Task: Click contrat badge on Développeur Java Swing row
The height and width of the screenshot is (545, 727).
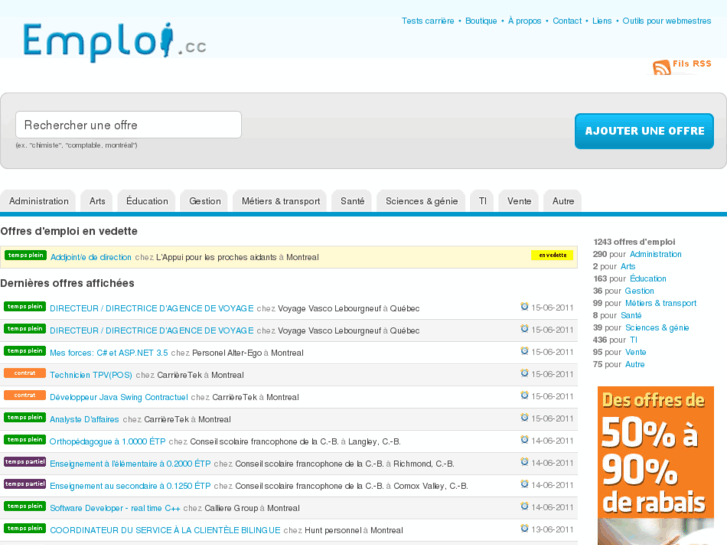Action: 25,395
